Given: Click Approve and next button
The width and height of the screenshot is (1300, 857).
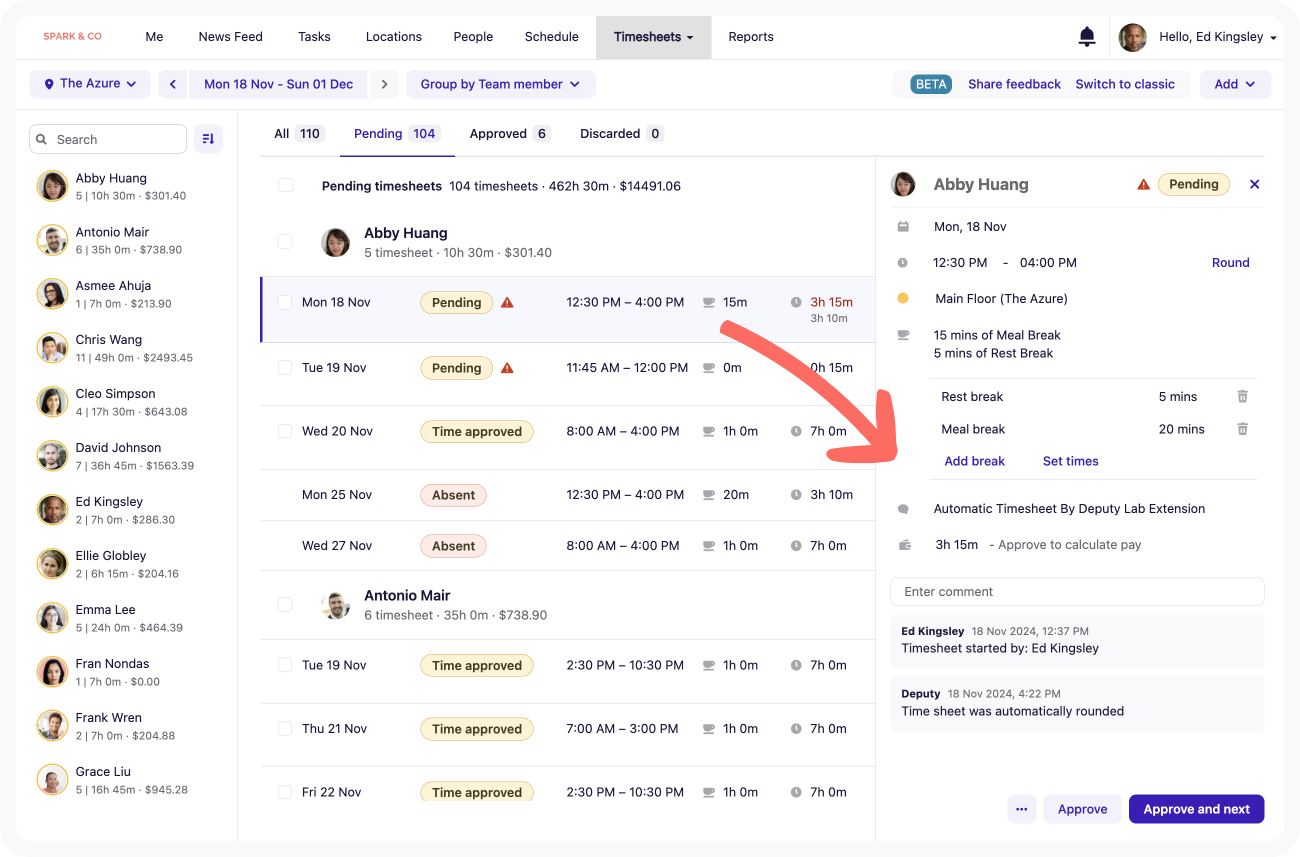Looking at the screenshot, I should pos(1196,809).
